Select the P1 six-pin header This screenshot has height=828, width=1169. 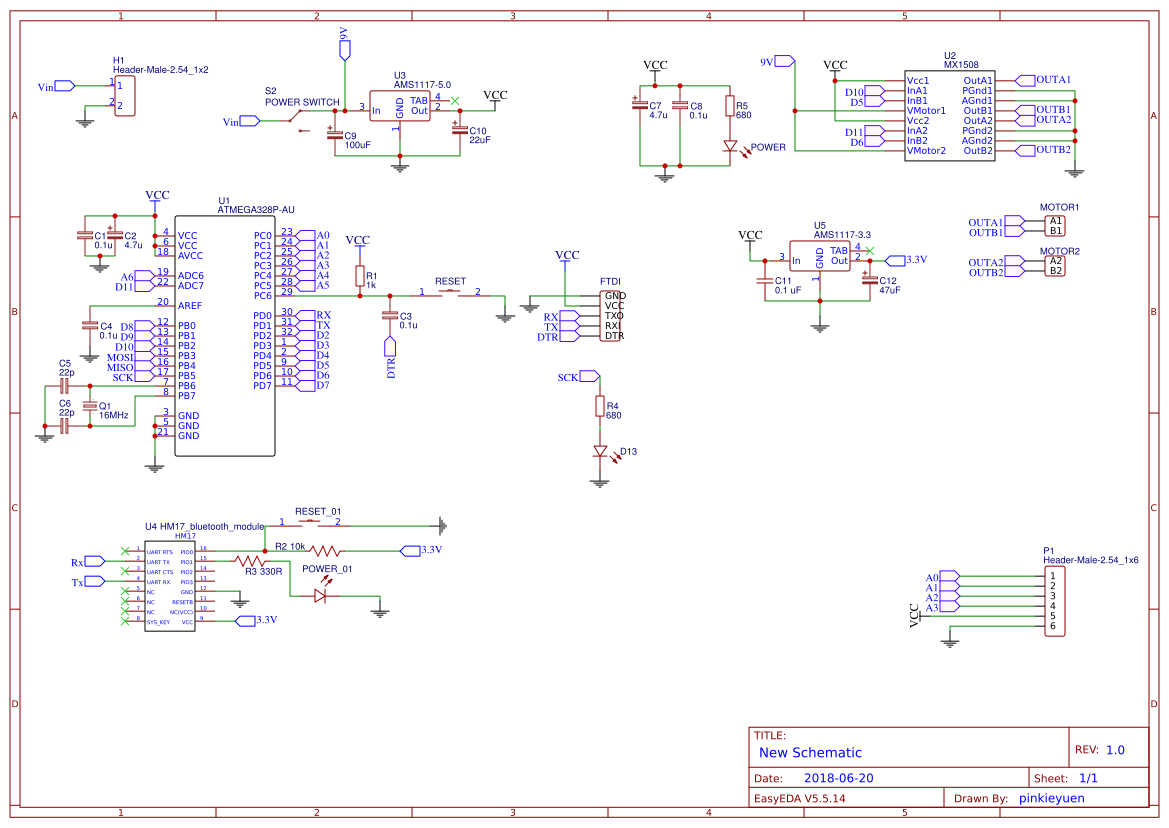click(x=1053, y=601)
